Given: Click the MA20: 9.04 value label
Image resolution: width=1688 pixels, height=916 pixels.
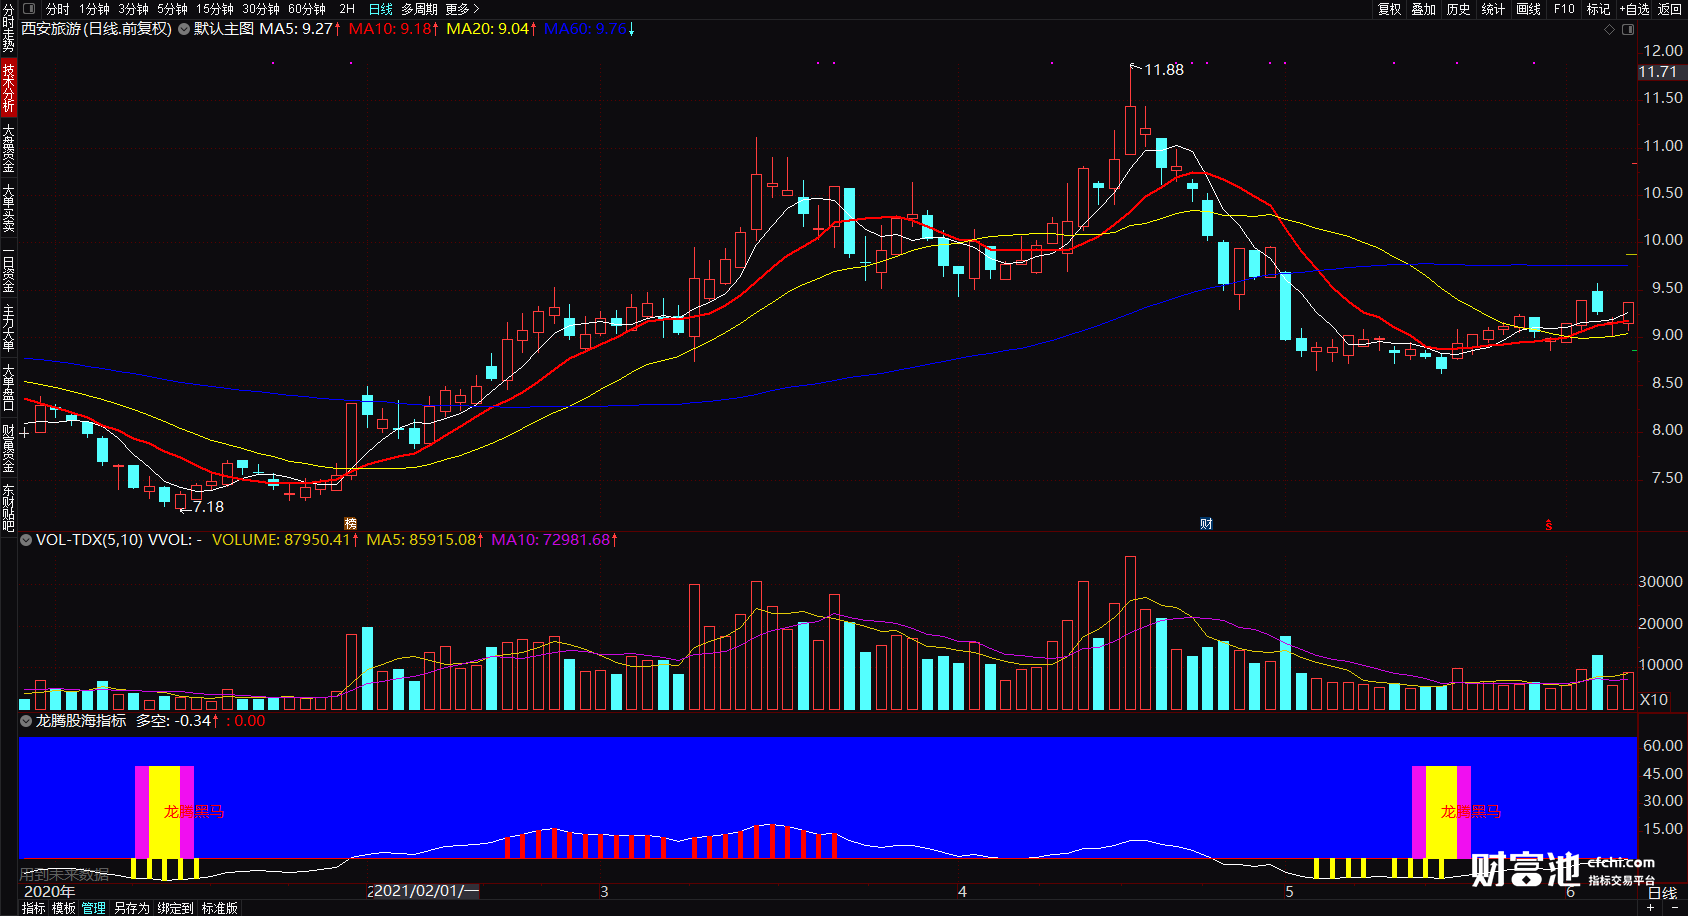Looking at the screenshot, I should pyautogui.click(x=492, y=29).
